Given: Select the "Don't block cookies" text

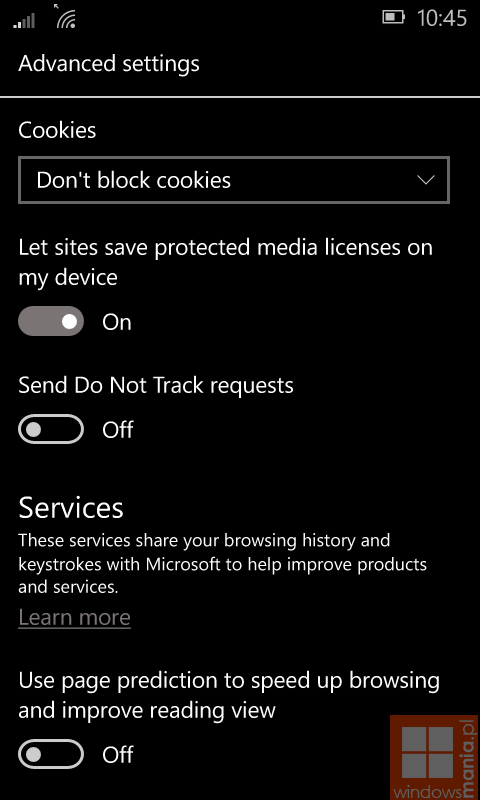Looking at the screenshot, I should click(x=134, y=180).
